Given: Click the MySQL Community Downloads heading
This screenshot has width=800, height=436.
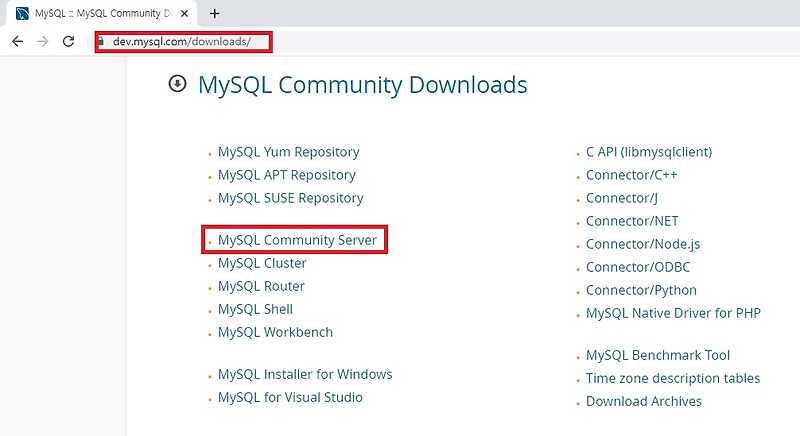Looking at the screenshot, I should pos(363,85).
